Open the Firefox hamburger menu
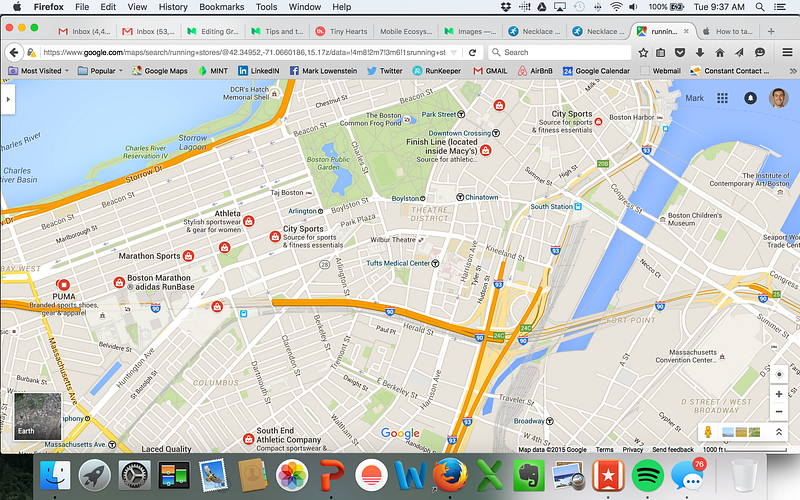Viewport: 800px width, 500px height. 787,52
